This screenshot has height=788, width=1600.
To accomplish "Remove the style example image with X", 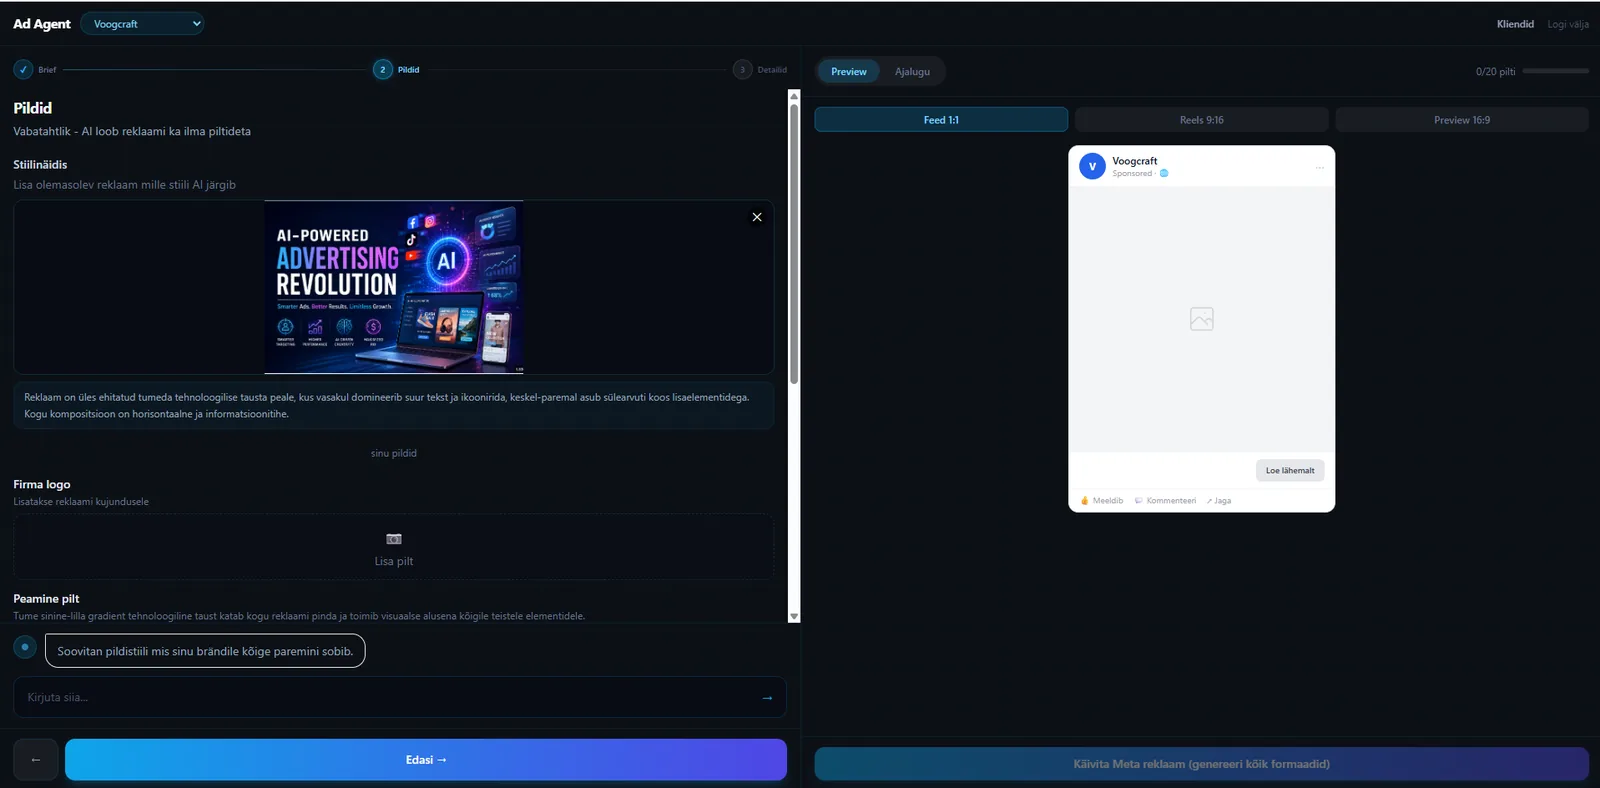I will [x=757, y=217].
